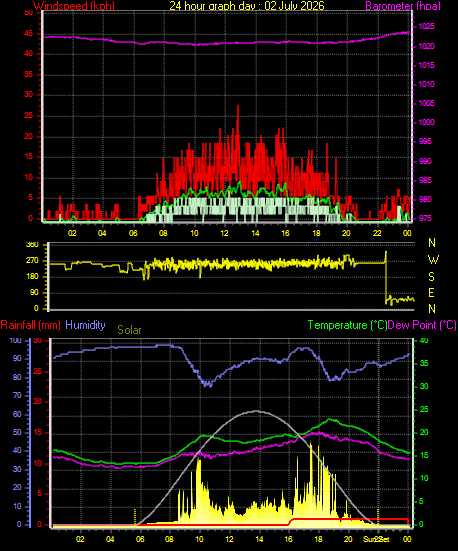The height and width of the screenshot is (551, 458).
Task: Click the 'W' wind direction label
Action: pyautogui.click(x=433, y=260)
